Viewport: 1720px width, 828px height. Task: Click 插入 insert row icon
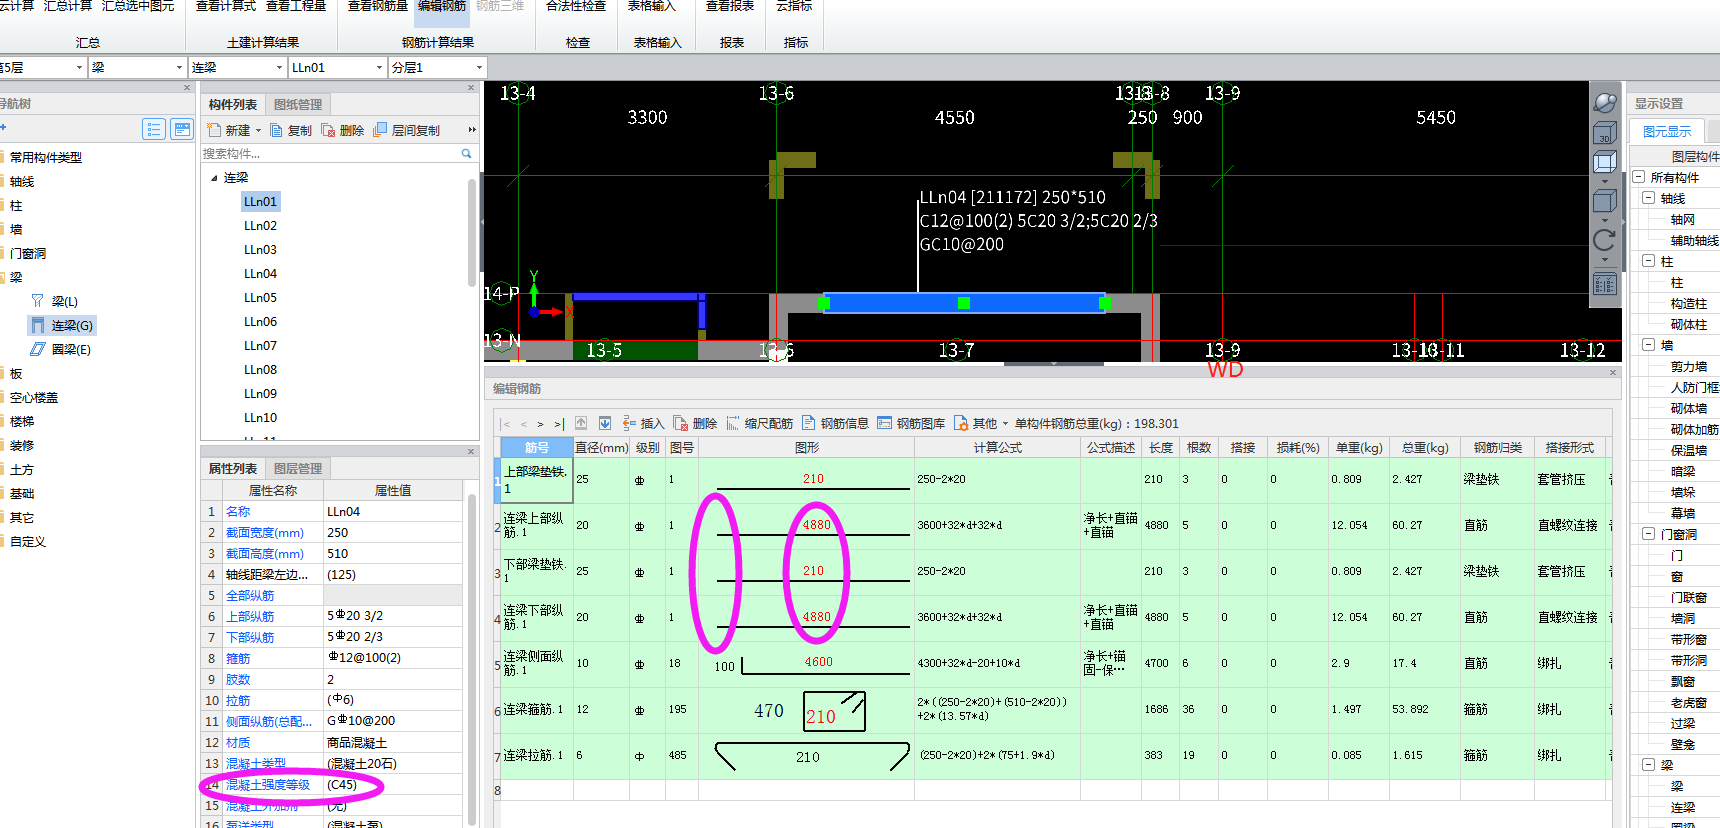click(x=629, y=423)
